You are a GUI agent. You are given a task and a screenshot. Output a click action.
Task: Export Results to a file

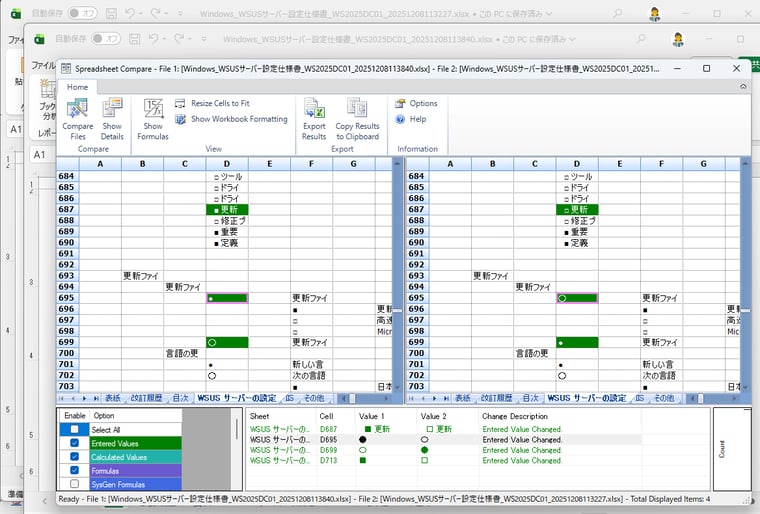tap(314, 118)
